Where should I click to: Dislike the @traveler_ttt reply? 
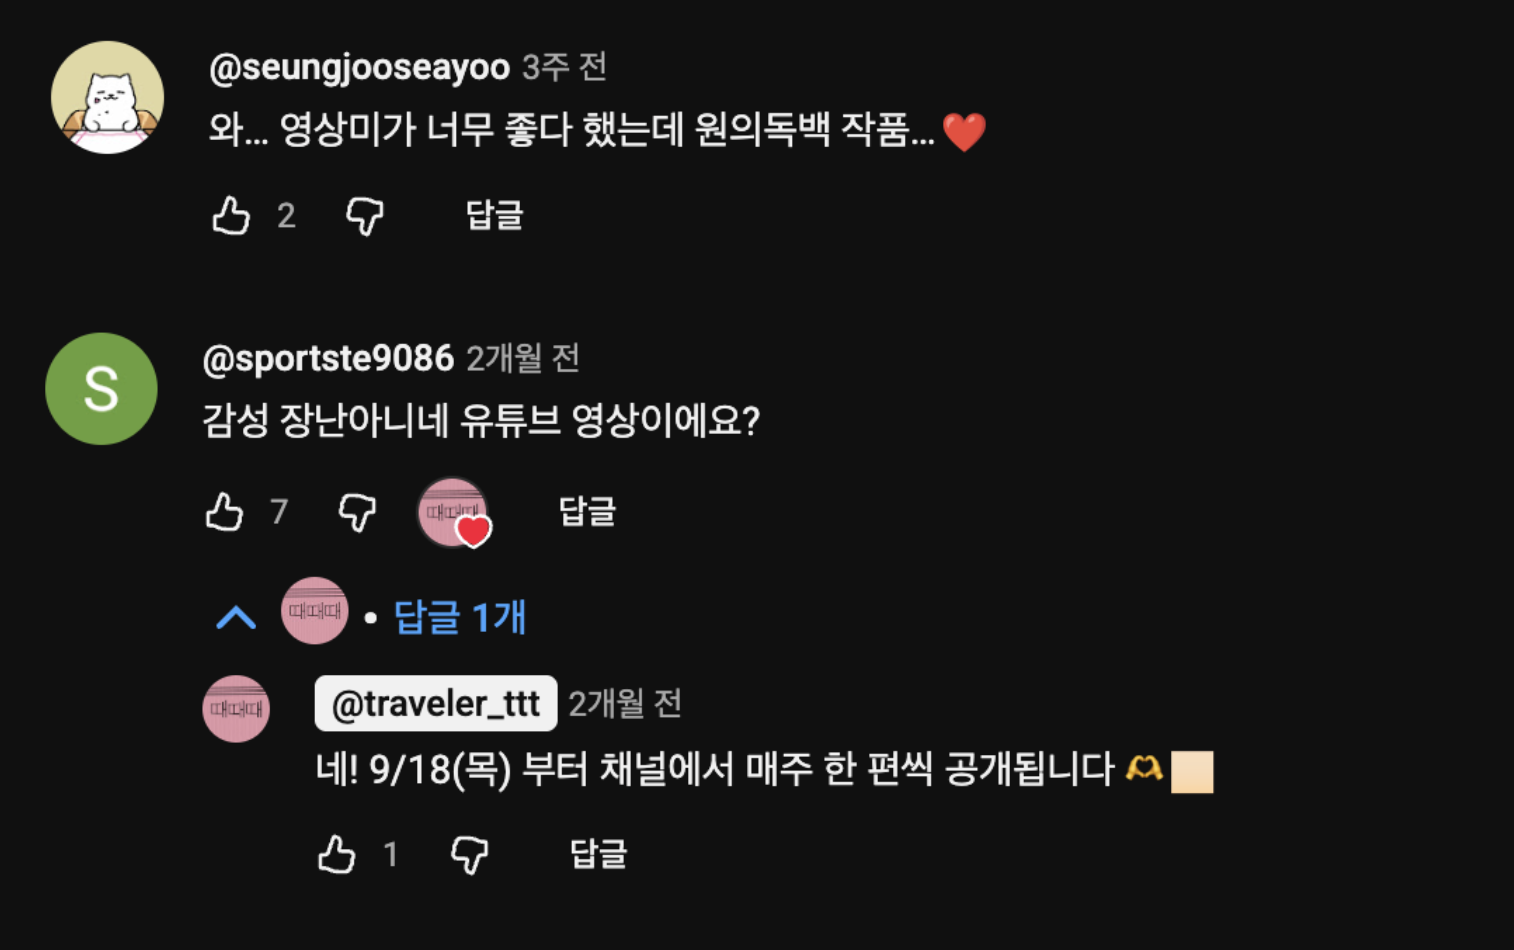coord(469,854)
